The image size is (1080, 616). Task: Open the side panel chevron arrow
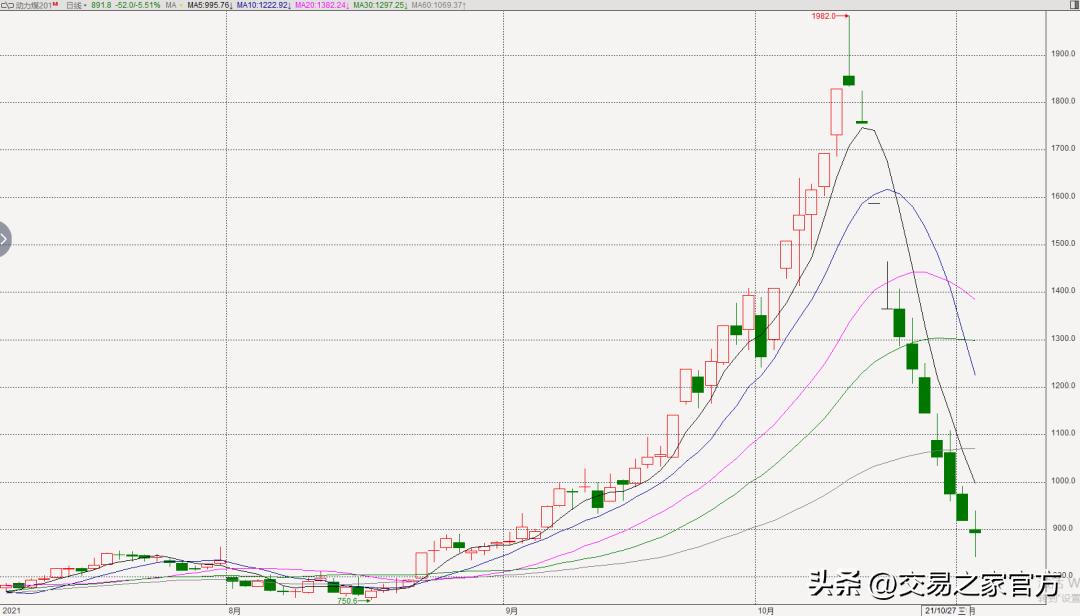tap(4, 240)
